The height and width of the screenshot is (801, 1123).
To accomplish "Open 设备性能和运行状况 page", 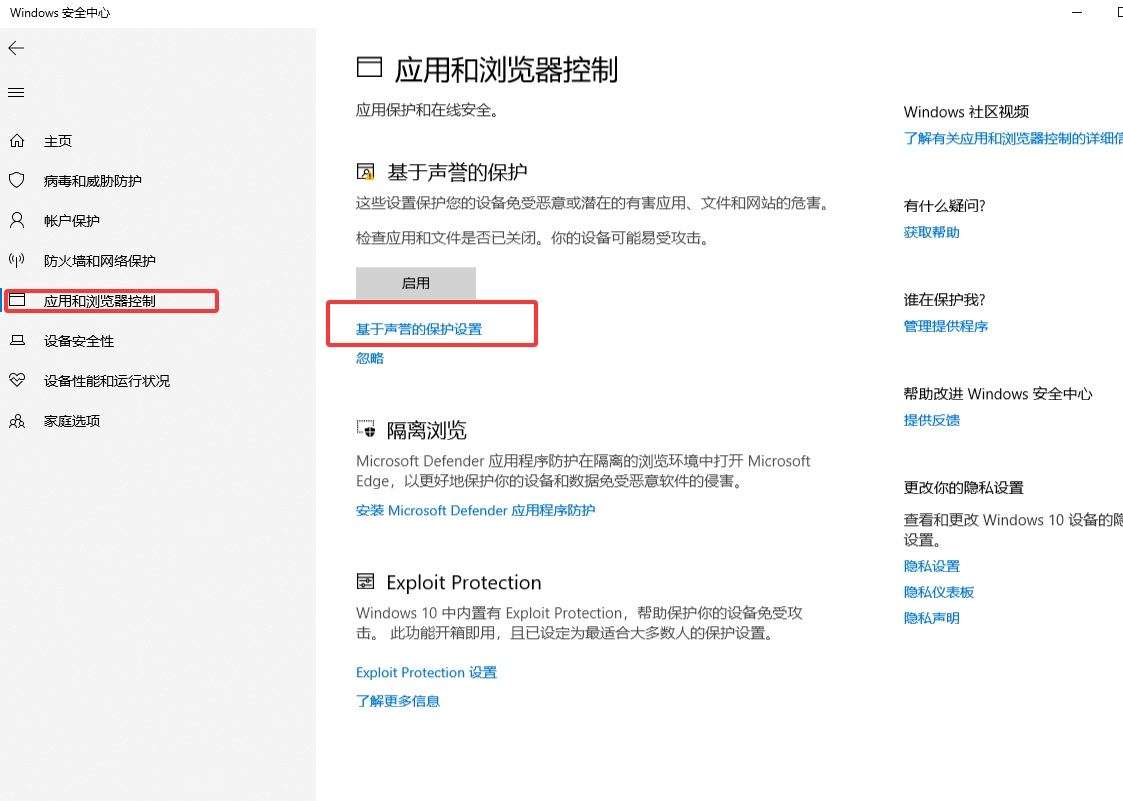I will pos(107,381).
